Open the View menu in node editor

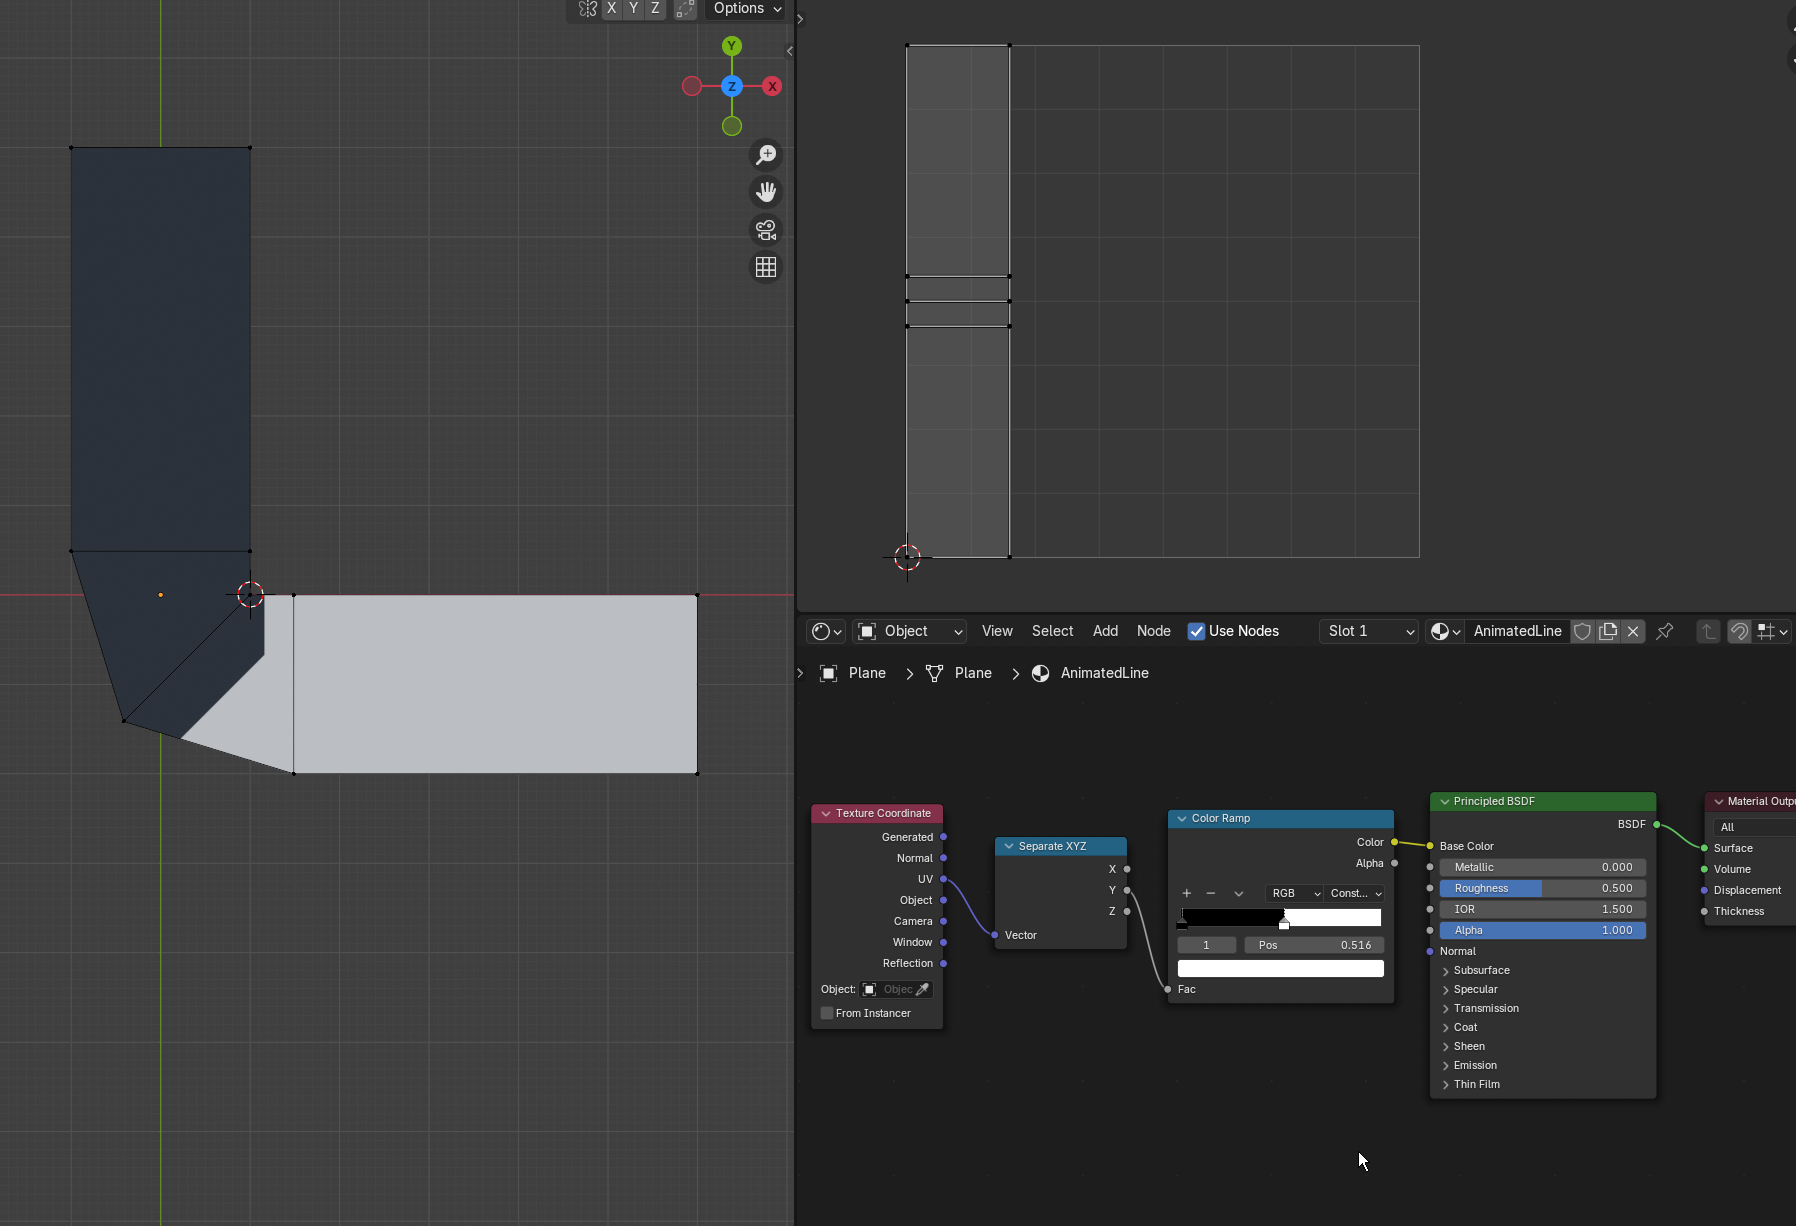pos(997,631)
